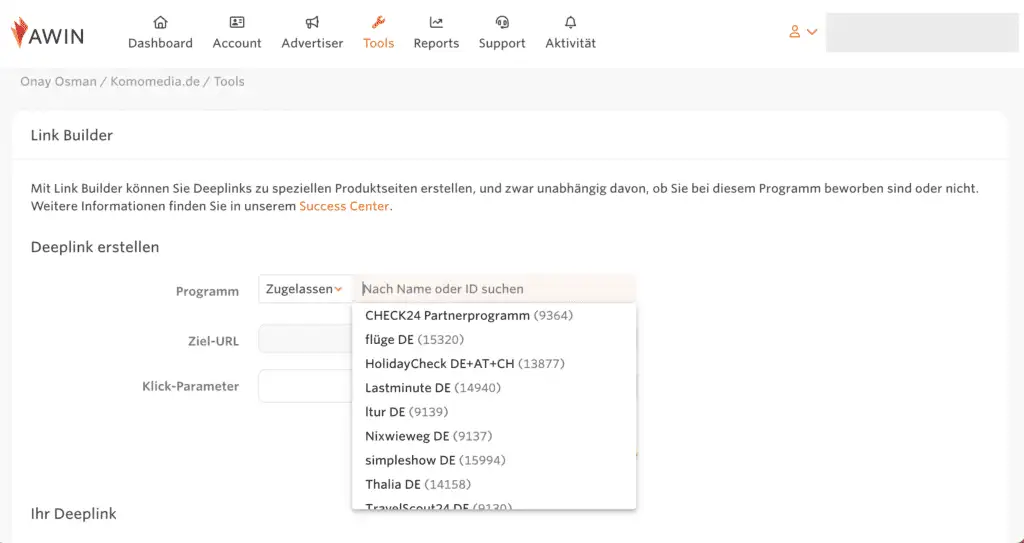Click the Programm field label
Viewport: 1024px width, 543px height.
(x=207, y=291)
